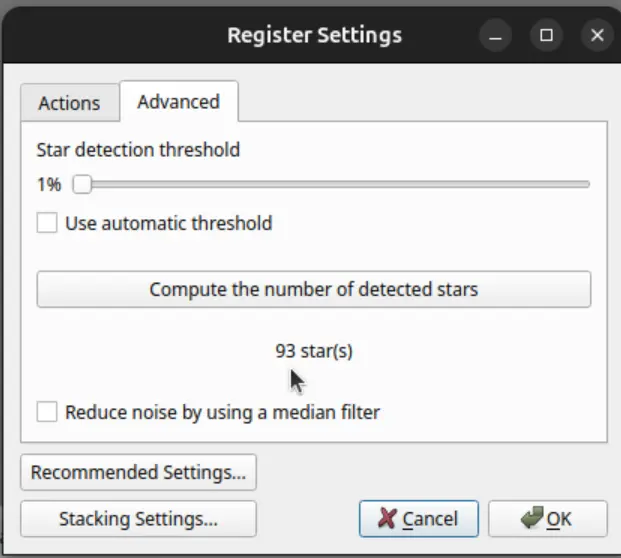
Task: Toggle the median filter noise reduction checkbox
Action: point(47,411)
